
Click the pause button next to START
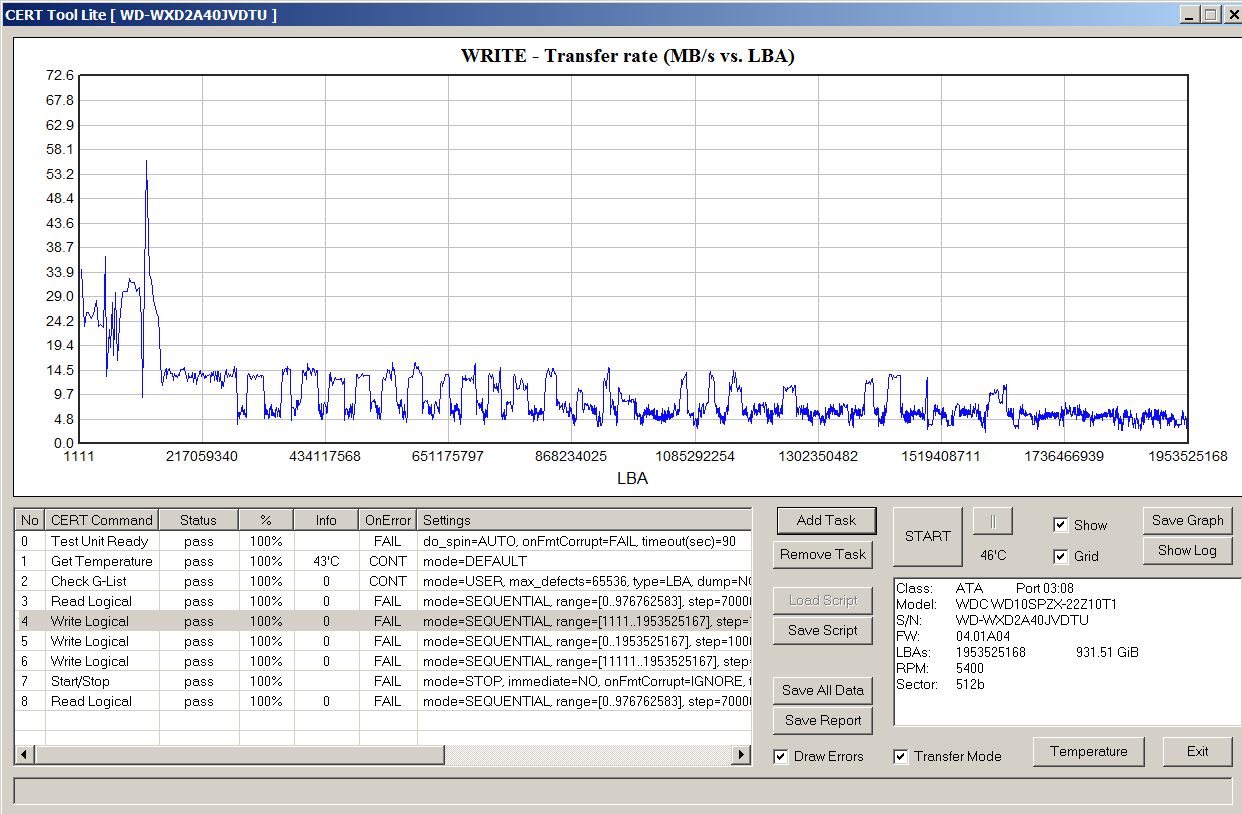click(993, 521)
